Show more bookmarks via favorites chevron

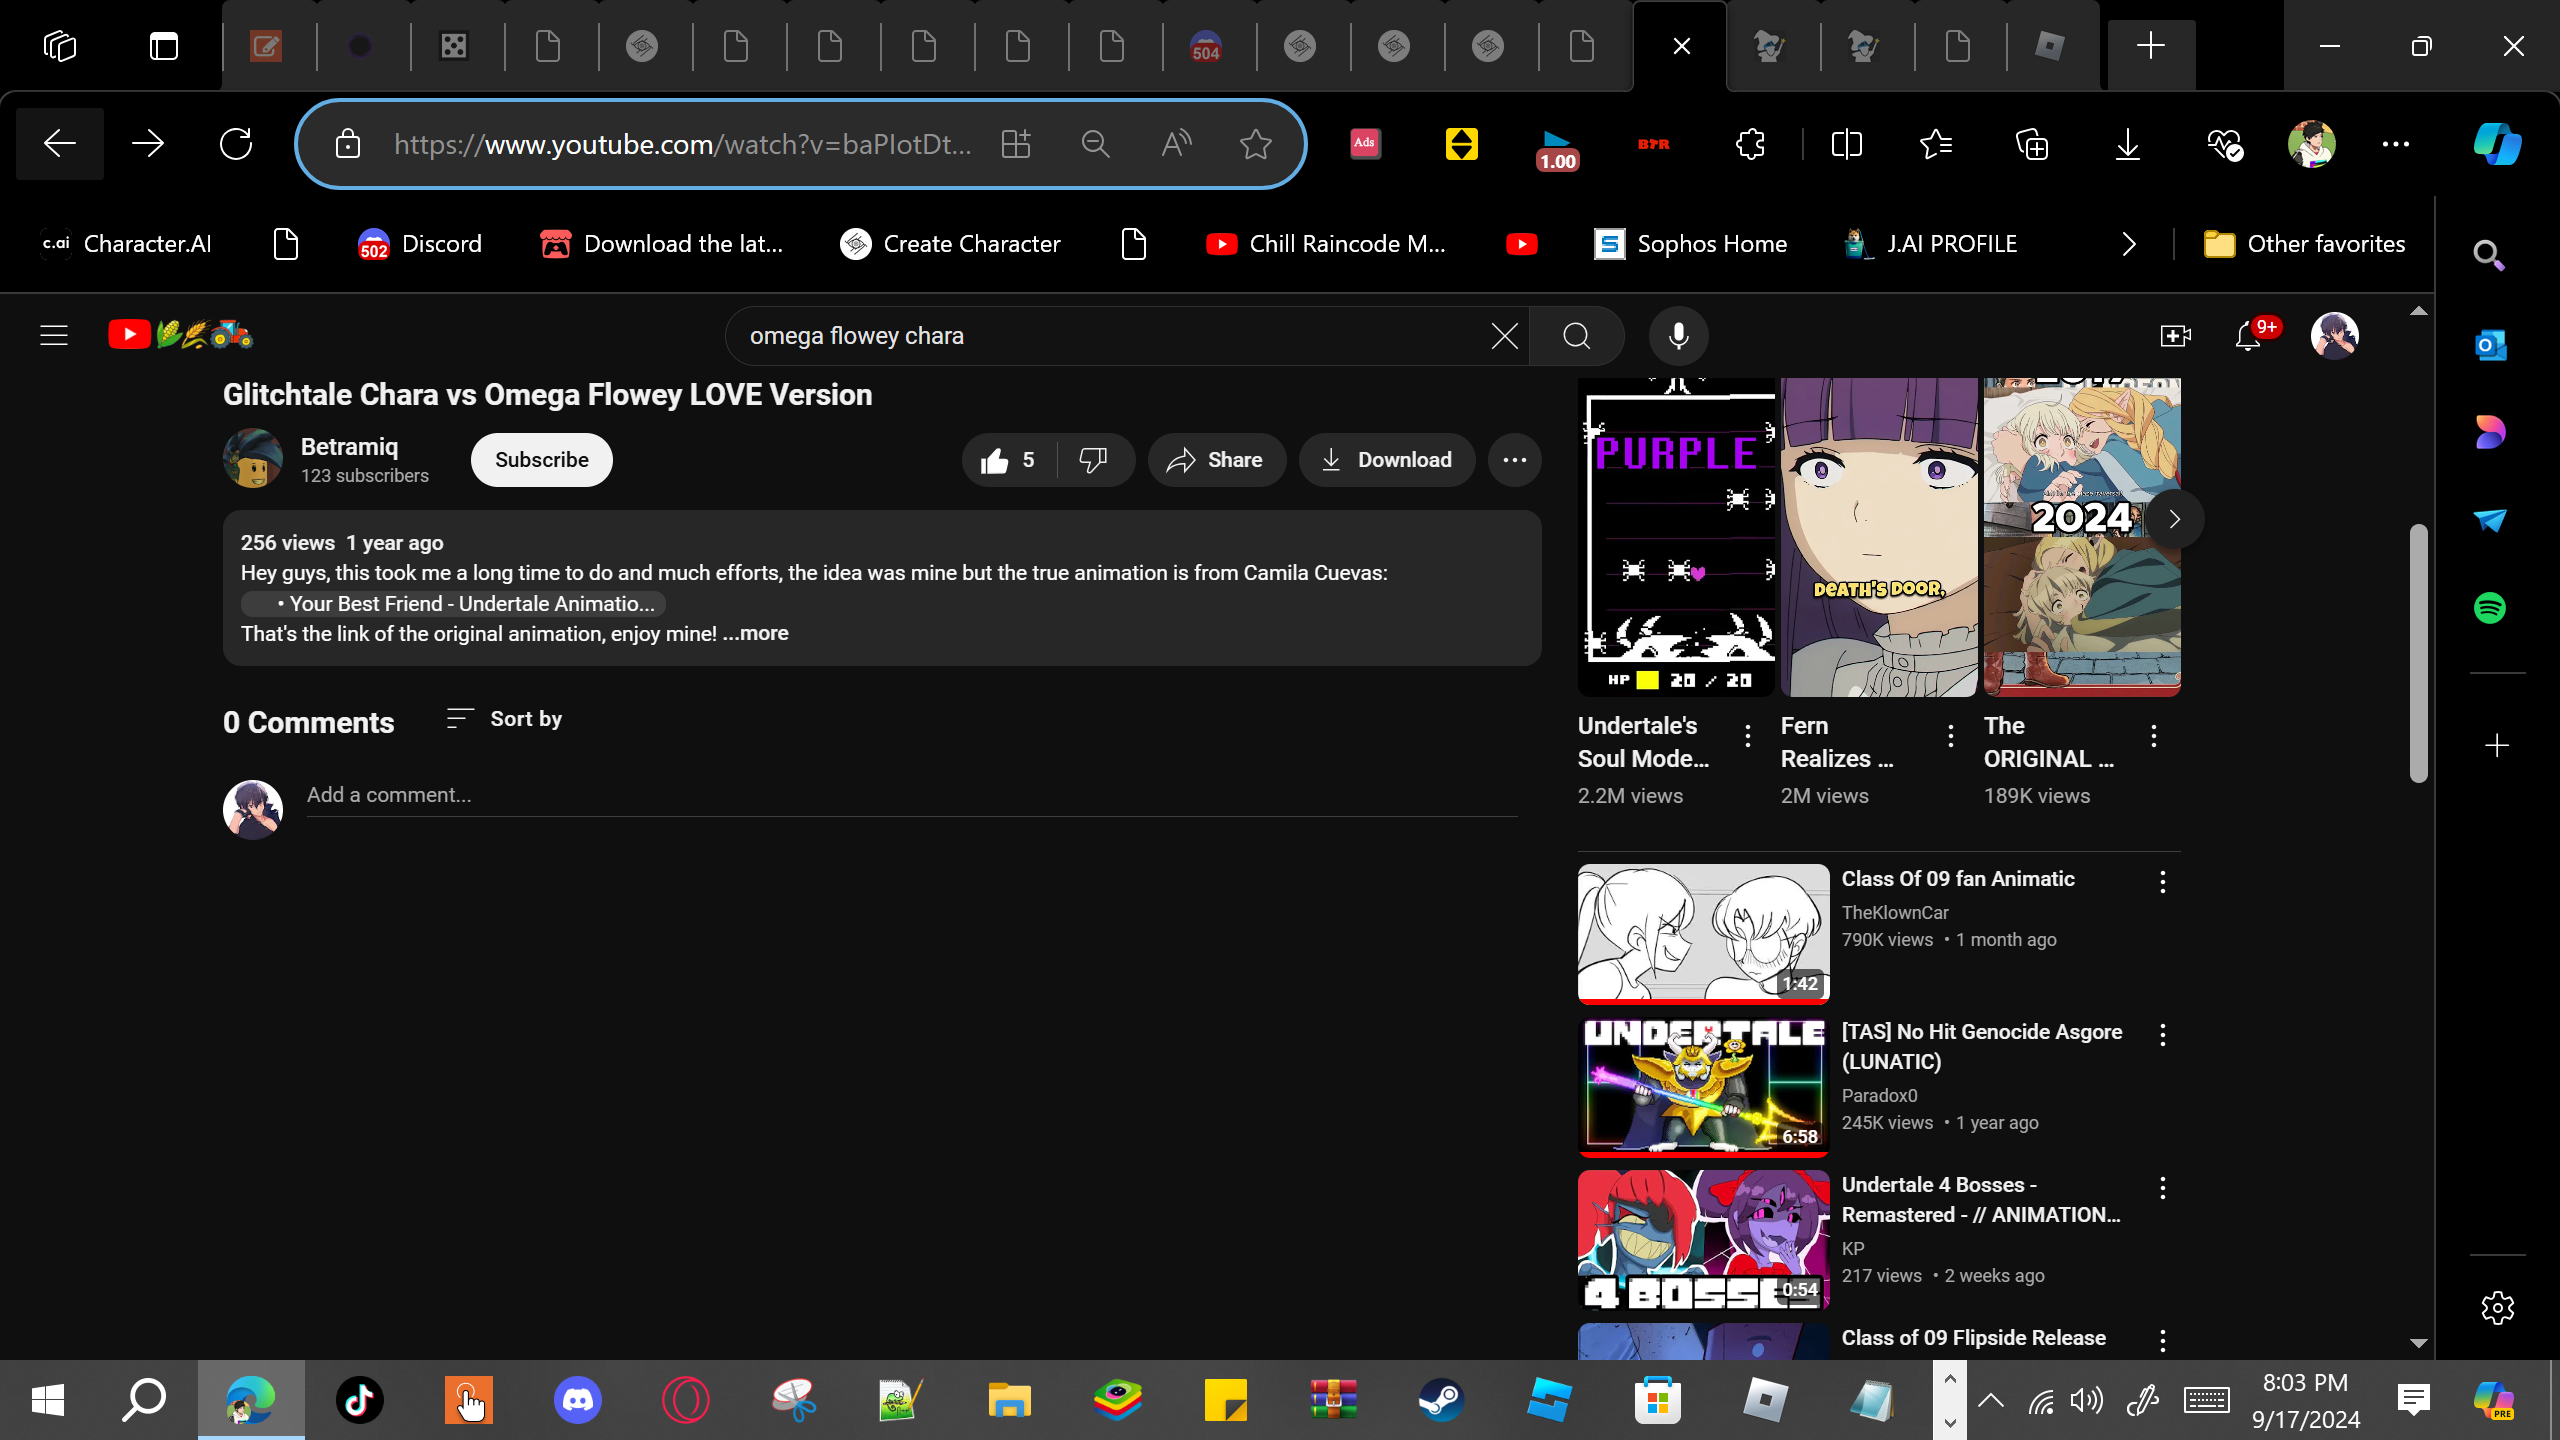[2129, 244]
